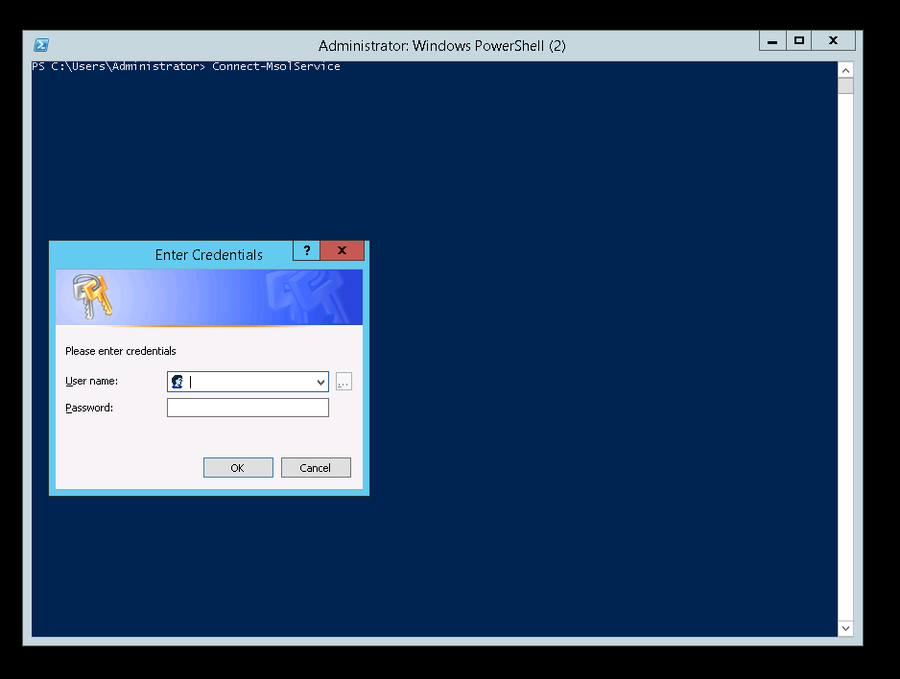
Task: Maximize the PowerShell window
Action: 798,41
